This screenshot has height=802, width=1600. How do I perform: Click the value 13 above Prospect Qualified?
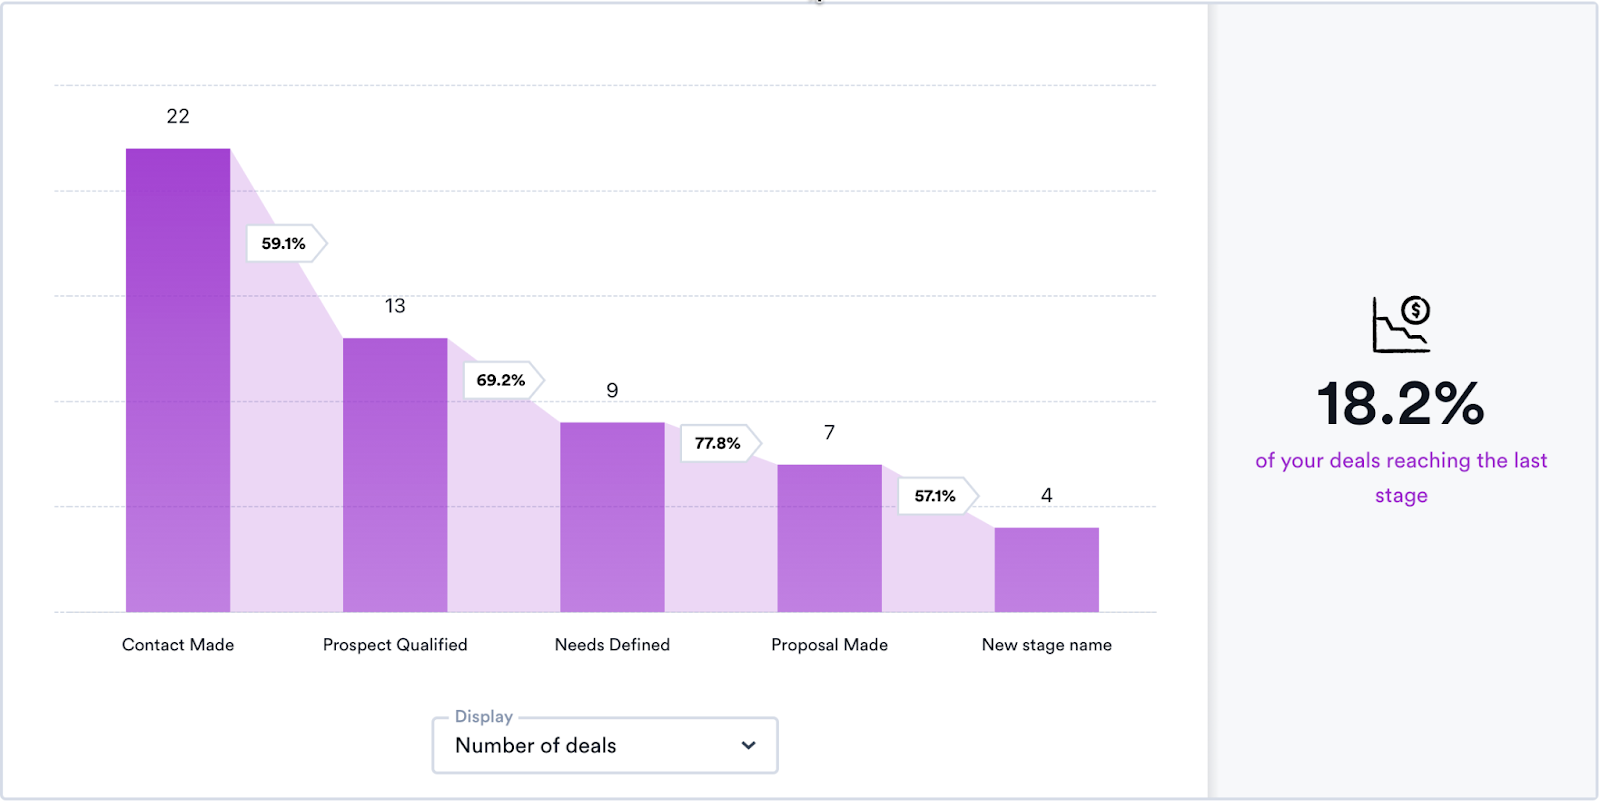[395, 306]
